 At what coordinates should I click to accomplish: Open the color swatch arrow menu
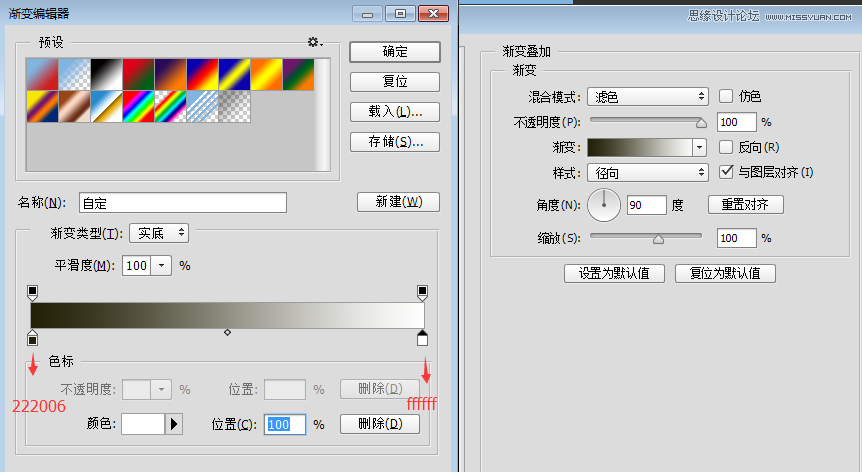click(x=174, y=424)
